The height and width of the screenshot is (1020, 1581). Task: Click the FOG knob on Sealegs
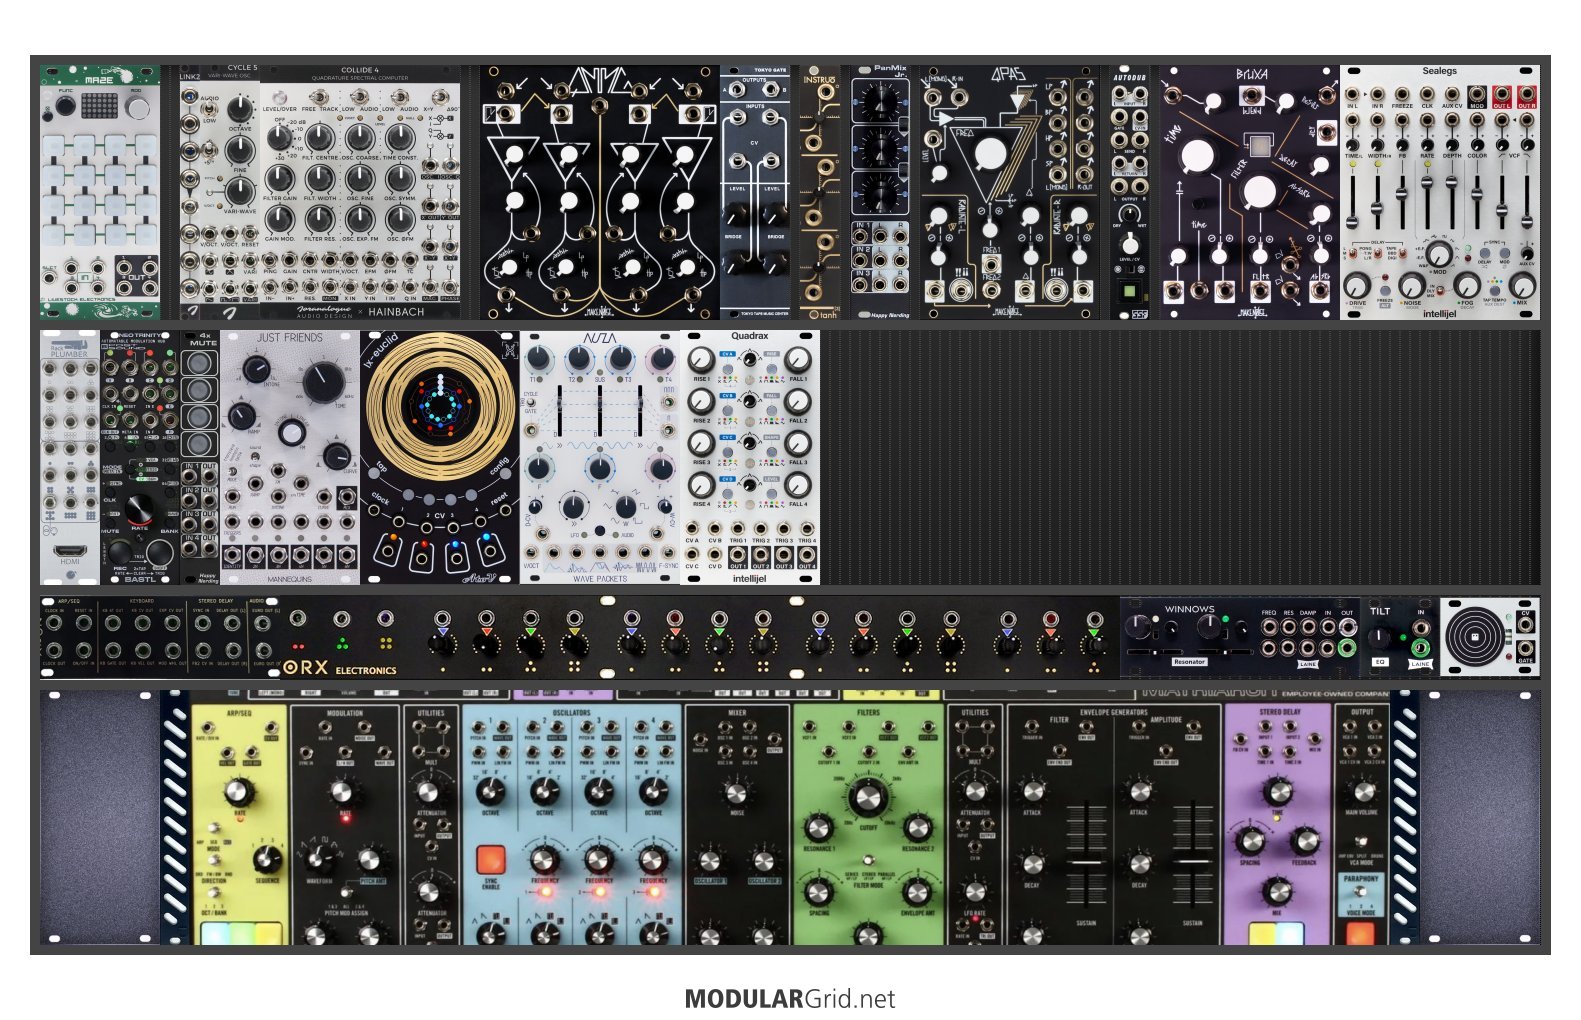(x=1467, y=284)
